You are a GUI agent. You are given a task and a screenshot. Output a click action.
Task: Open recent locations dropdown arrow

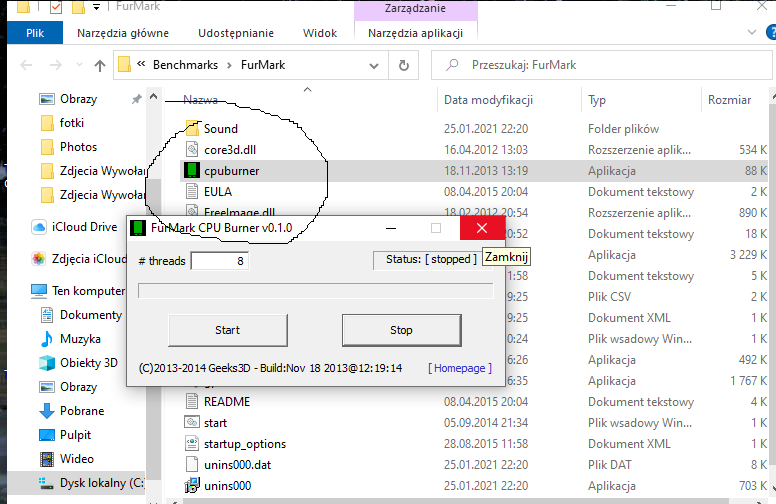pos(79,65)
